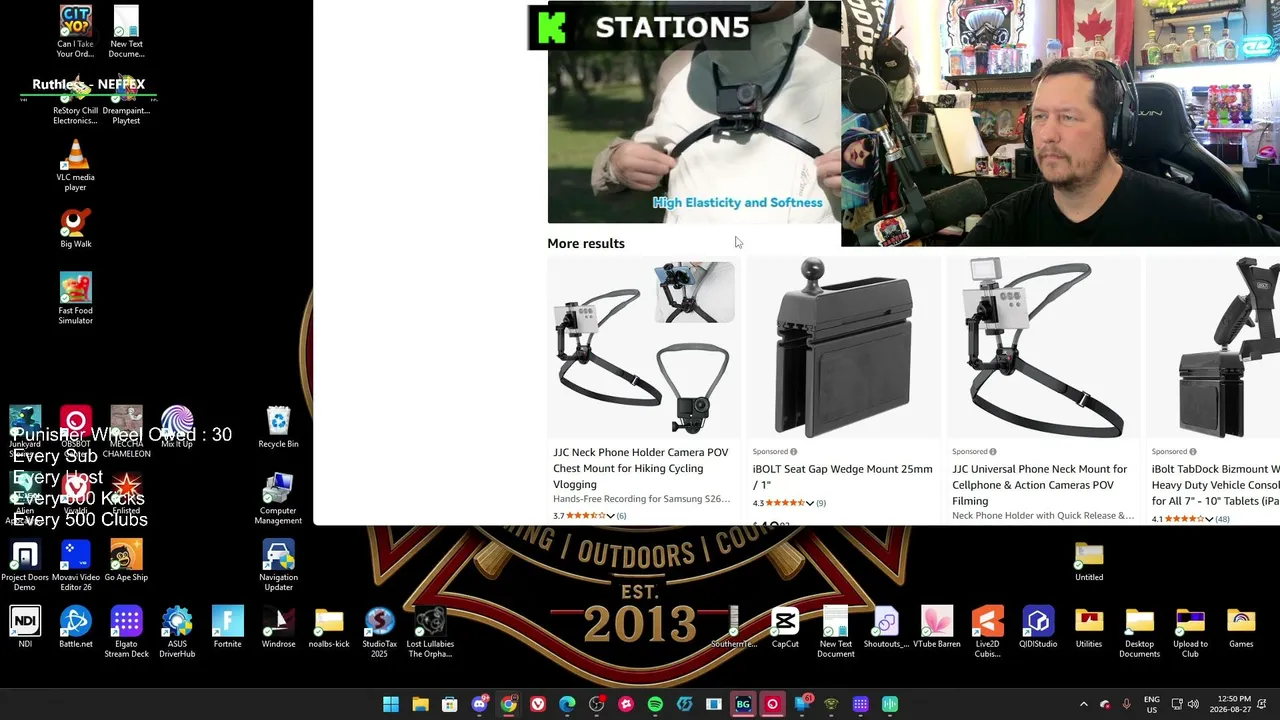Select the StudioTax 2025 desktop icon
The height and width of the screenshot is (720, 1280).
click(379, 632)
